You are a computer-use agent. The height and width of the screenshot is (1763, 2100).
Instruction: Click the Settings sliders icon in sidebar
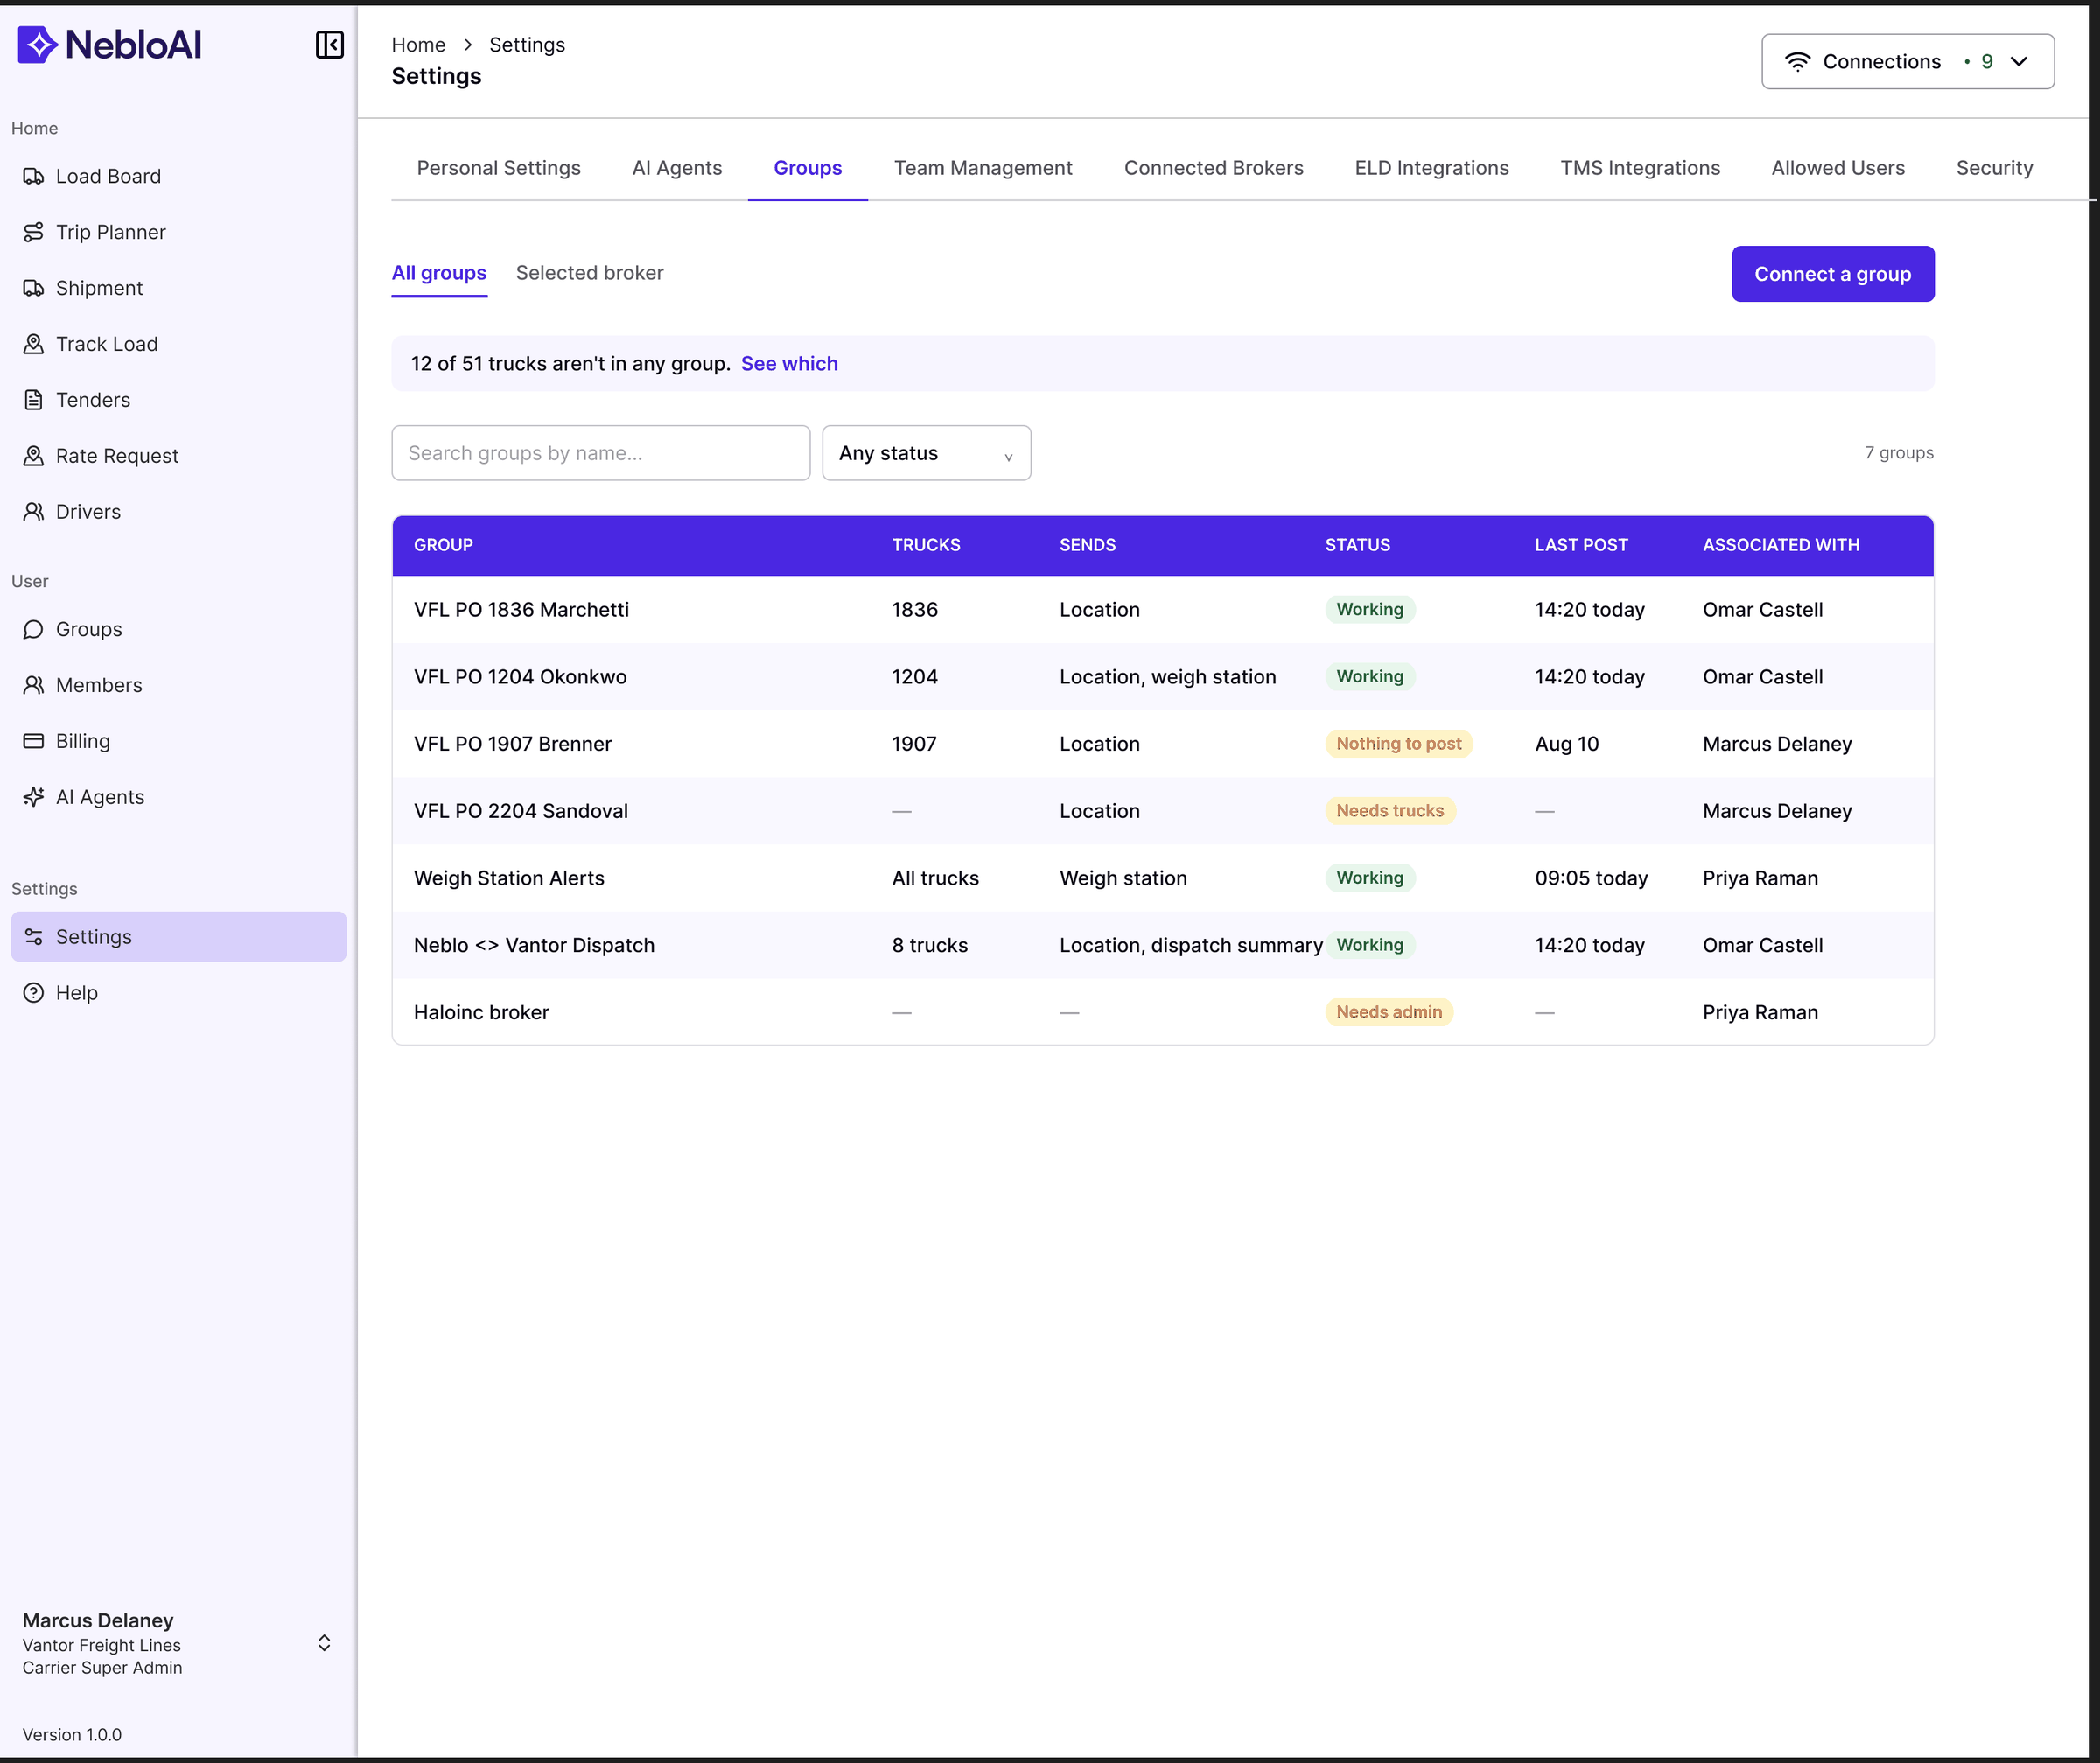(x=34, y=937)
